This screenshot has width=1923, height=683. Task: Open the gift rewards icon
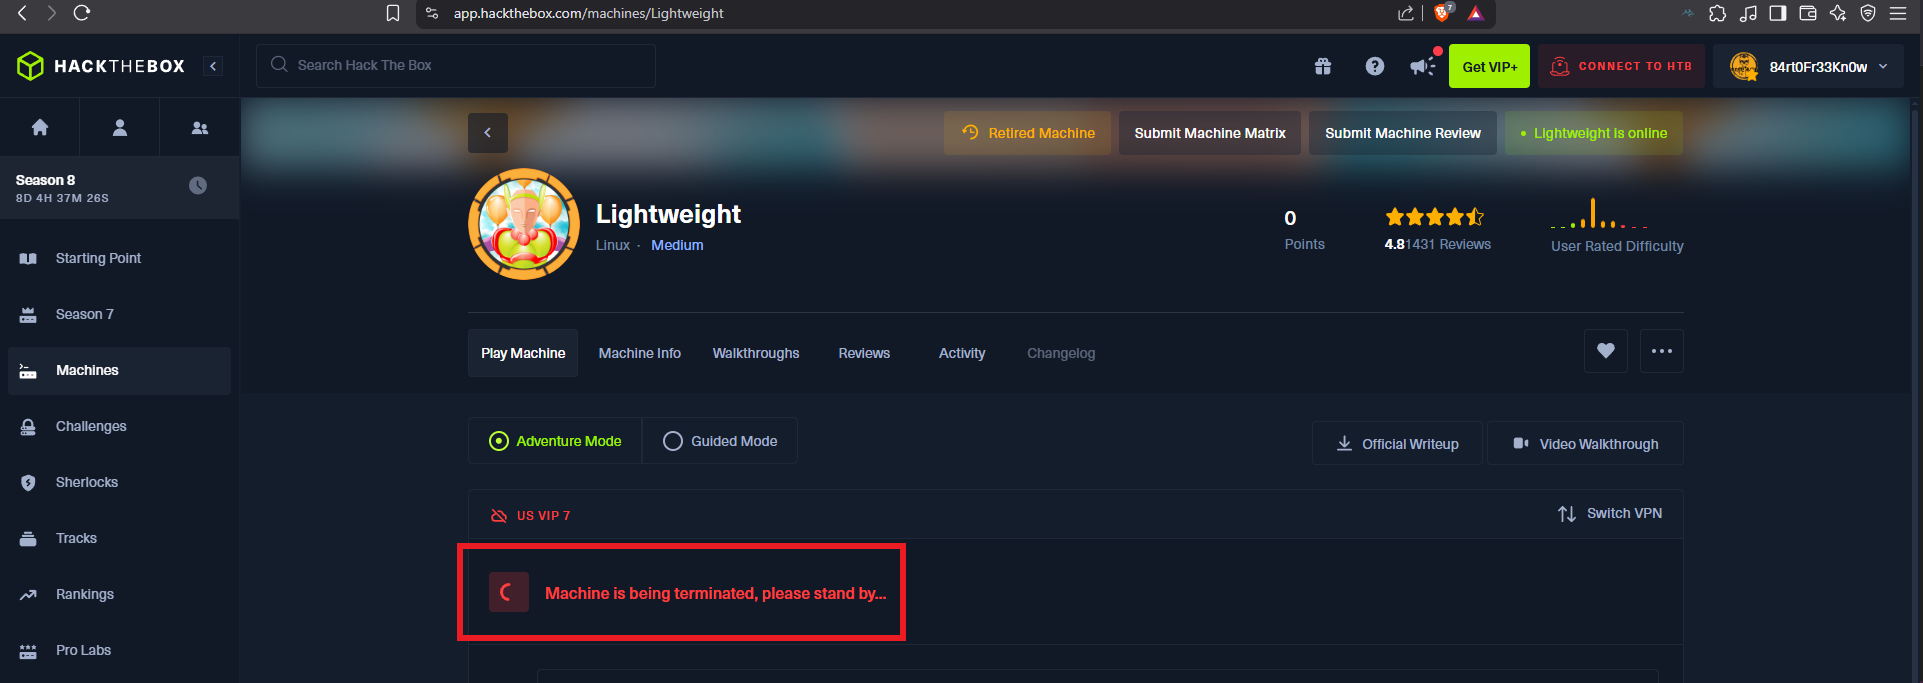click(x=1323, y=66)
